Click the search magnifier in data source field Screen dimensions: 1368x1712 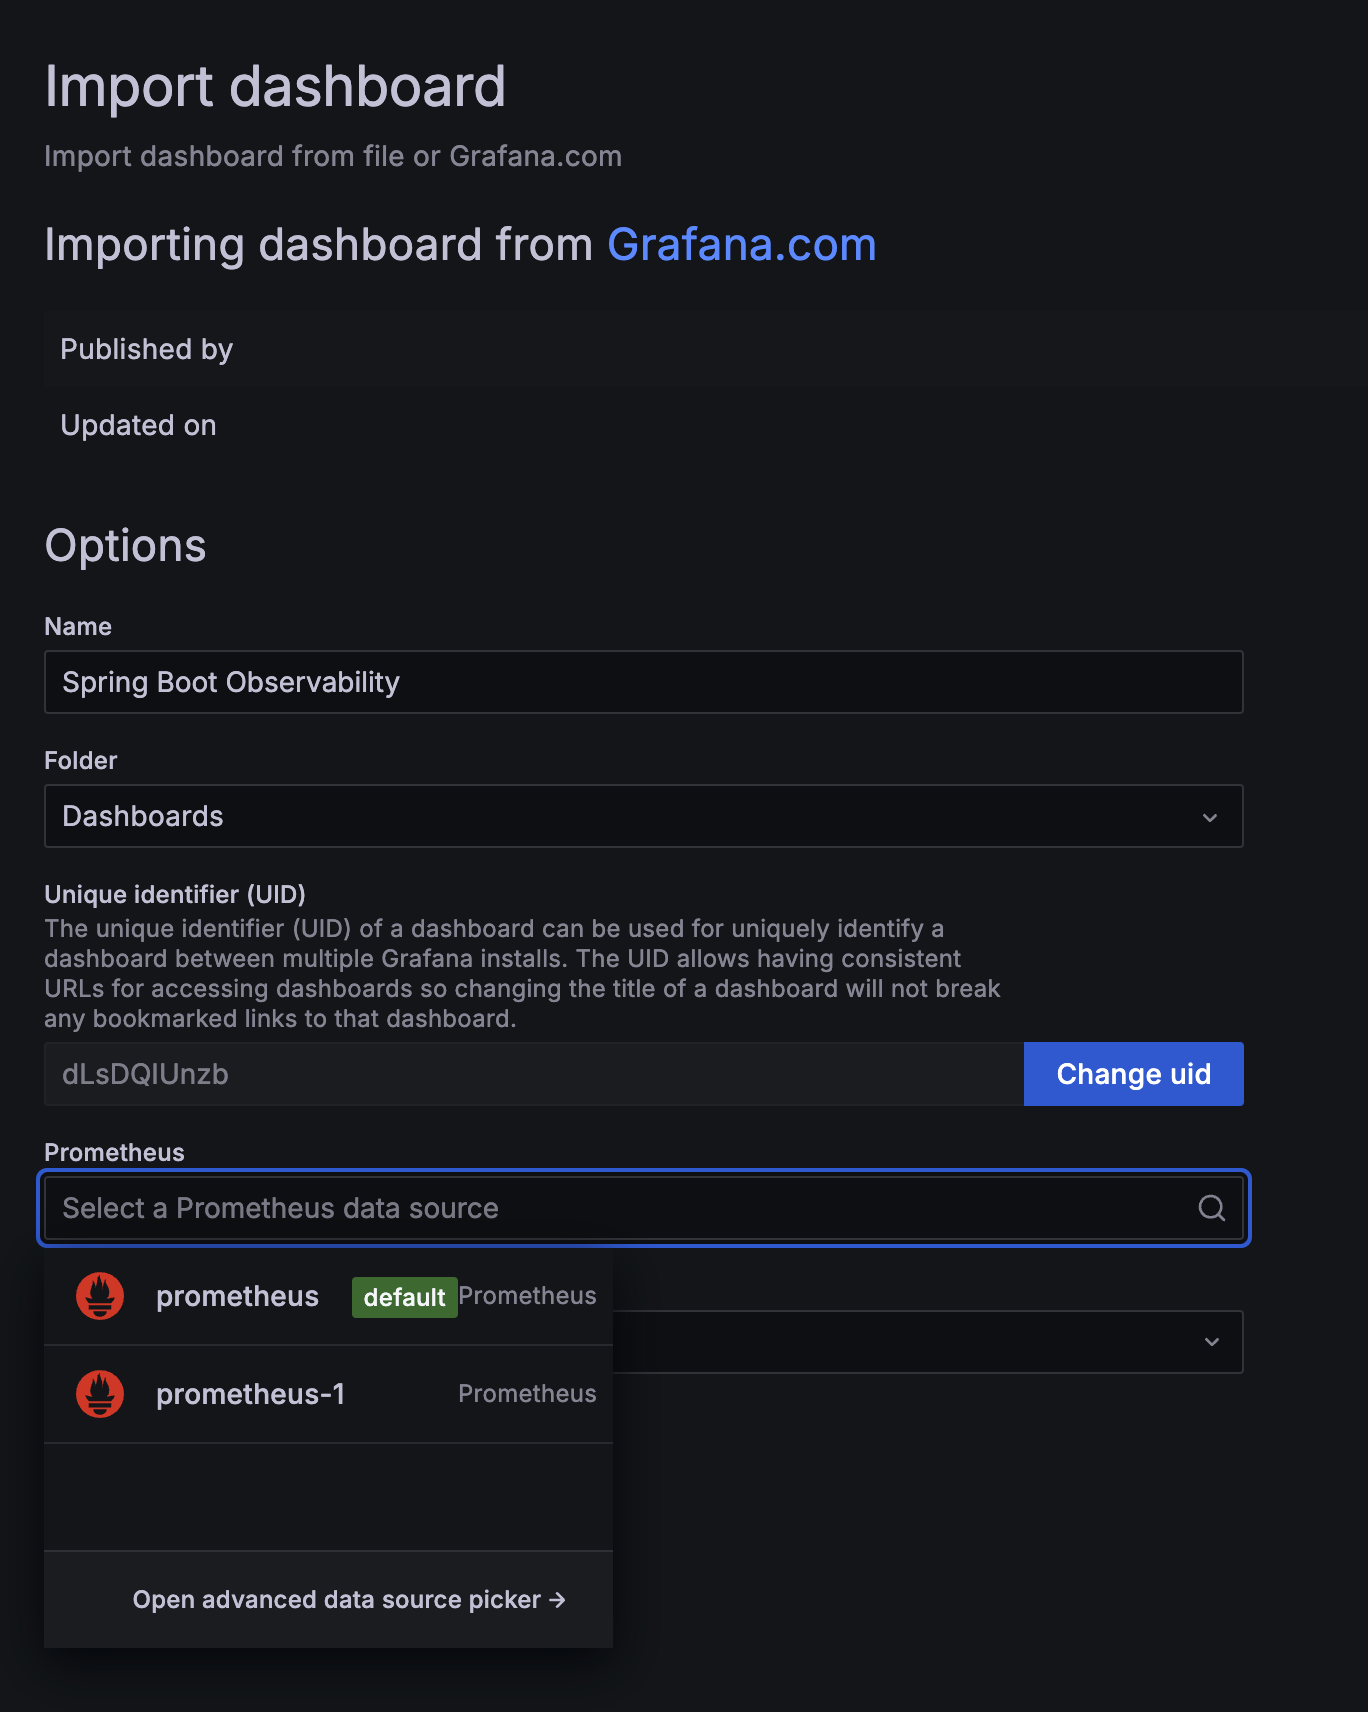tap(1212, 1208)
